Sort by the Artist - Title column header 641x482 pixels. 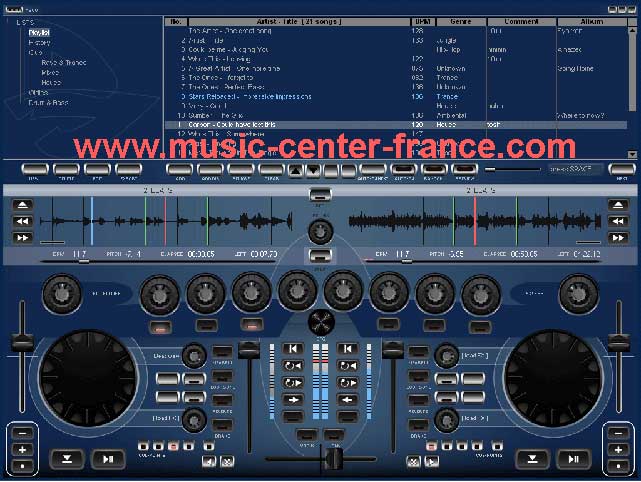(x=299, y=22)
